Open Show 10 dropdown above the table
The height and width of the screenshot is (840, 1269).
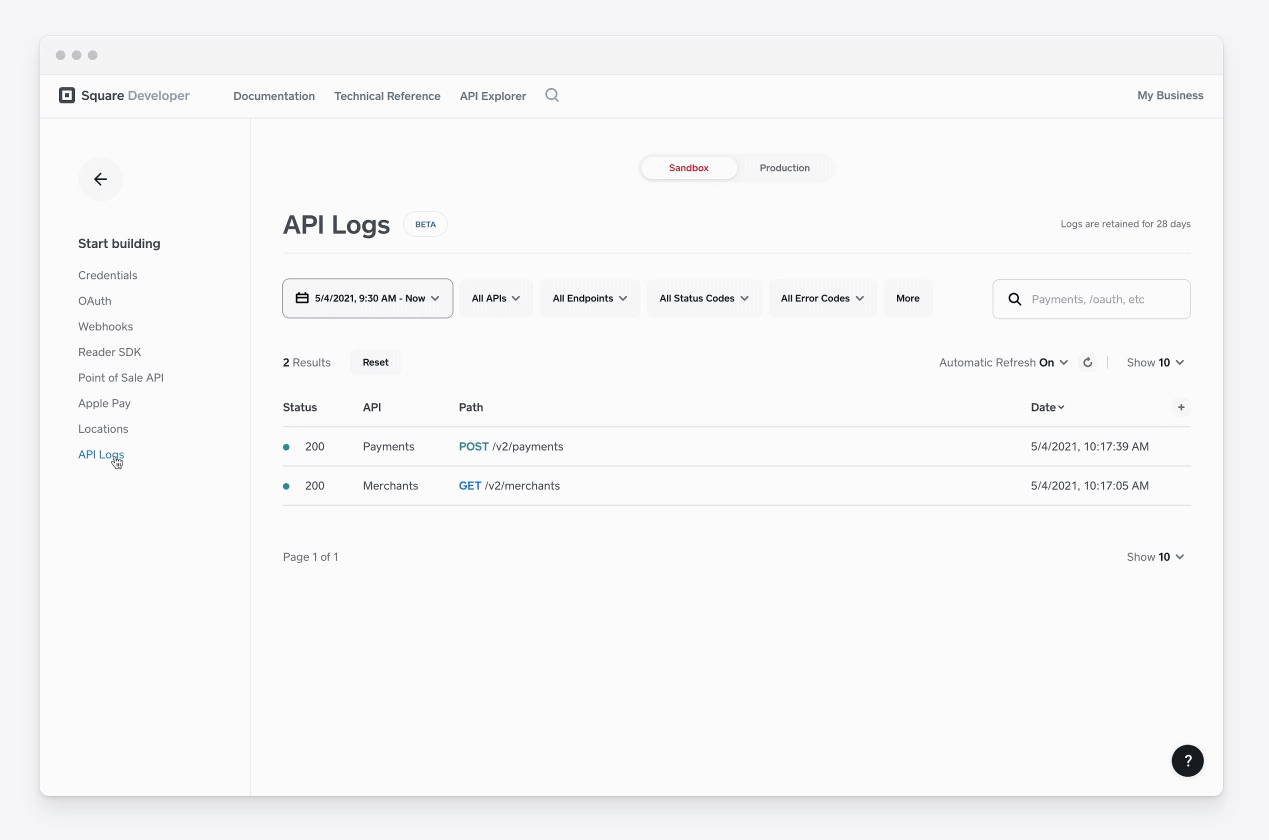1155,363
